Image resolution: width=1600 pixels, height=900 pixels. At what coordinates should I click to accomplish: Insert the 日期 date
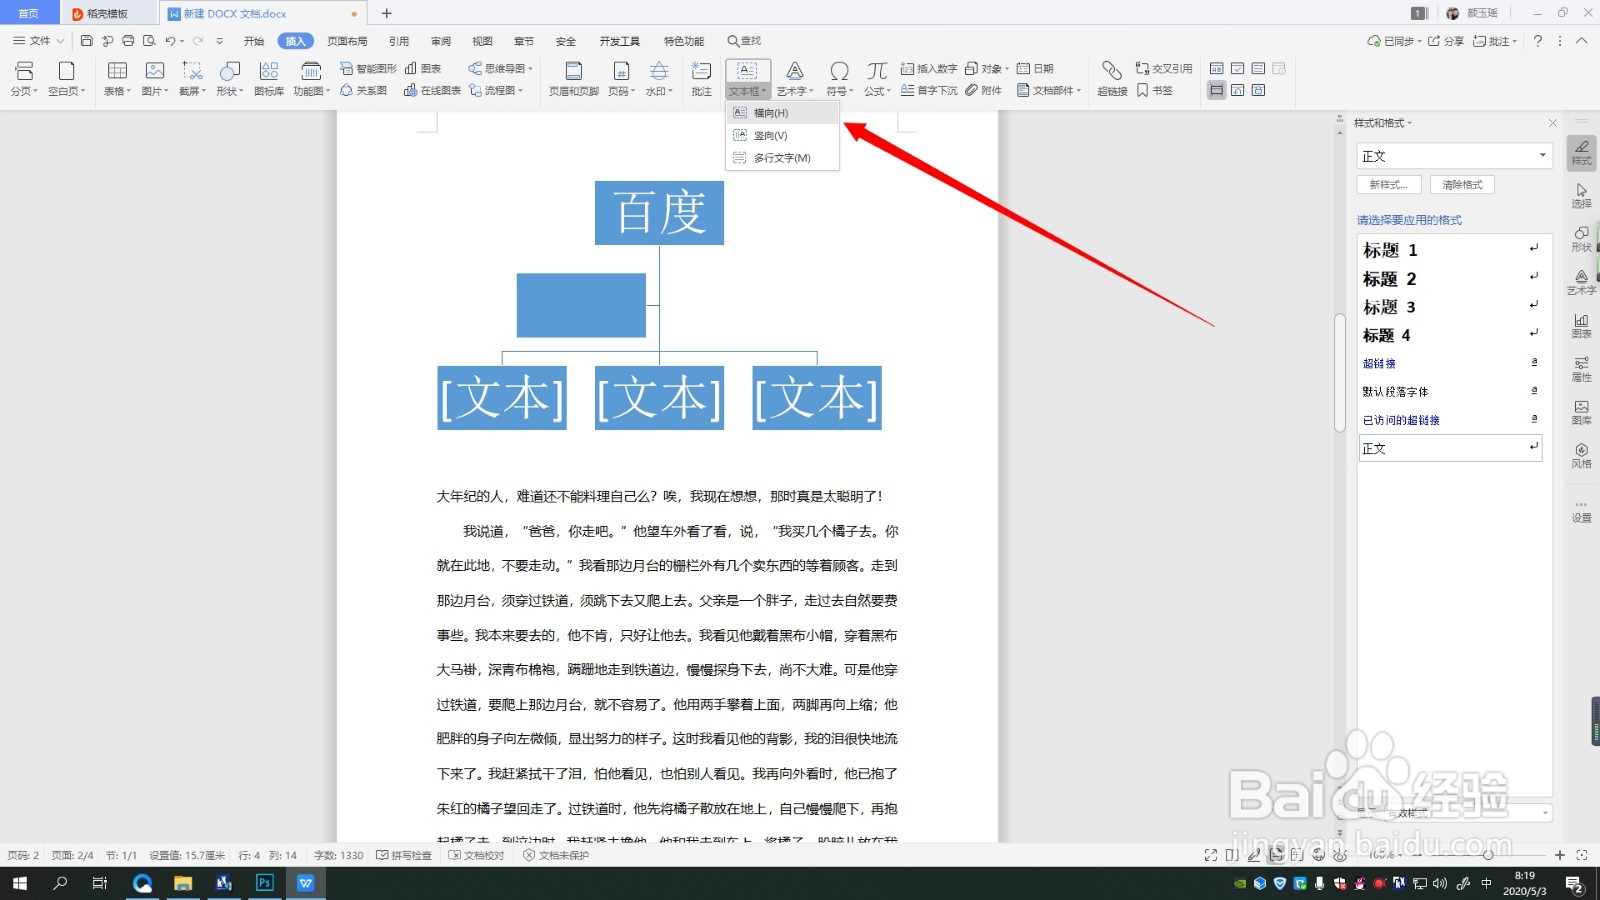tap(1035, 68)
